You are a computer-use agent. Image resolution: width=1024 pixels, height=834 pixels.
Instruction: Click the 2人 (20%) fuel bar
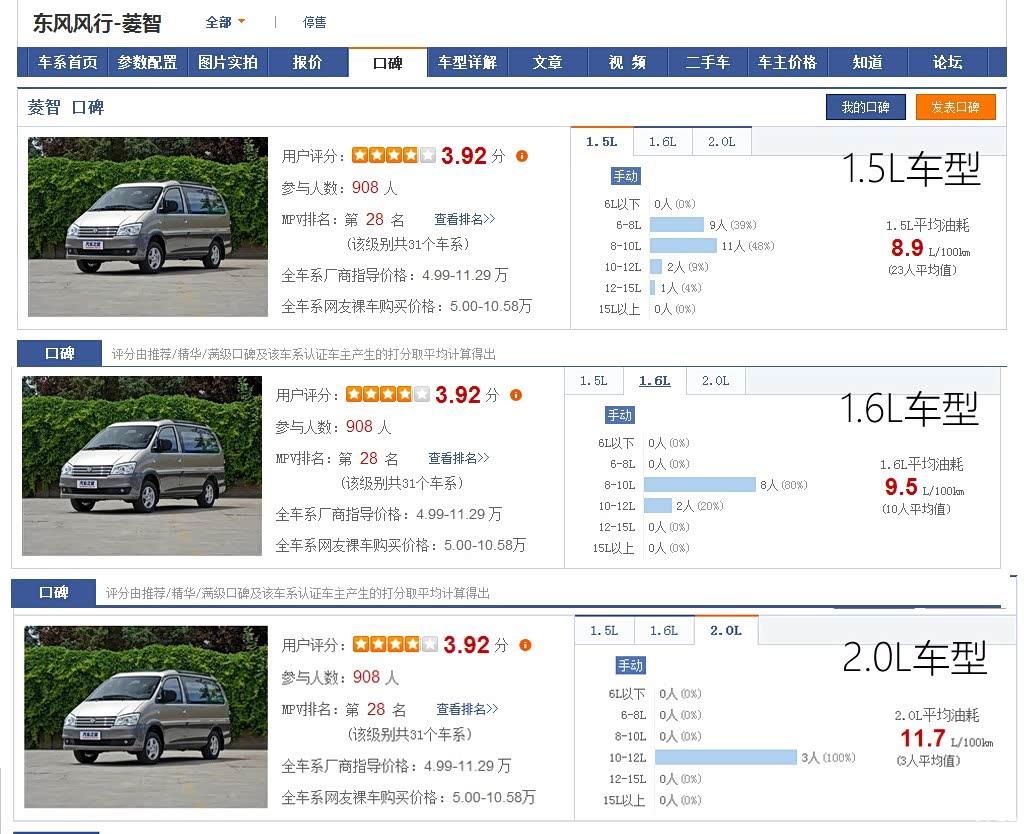[658, 505]
